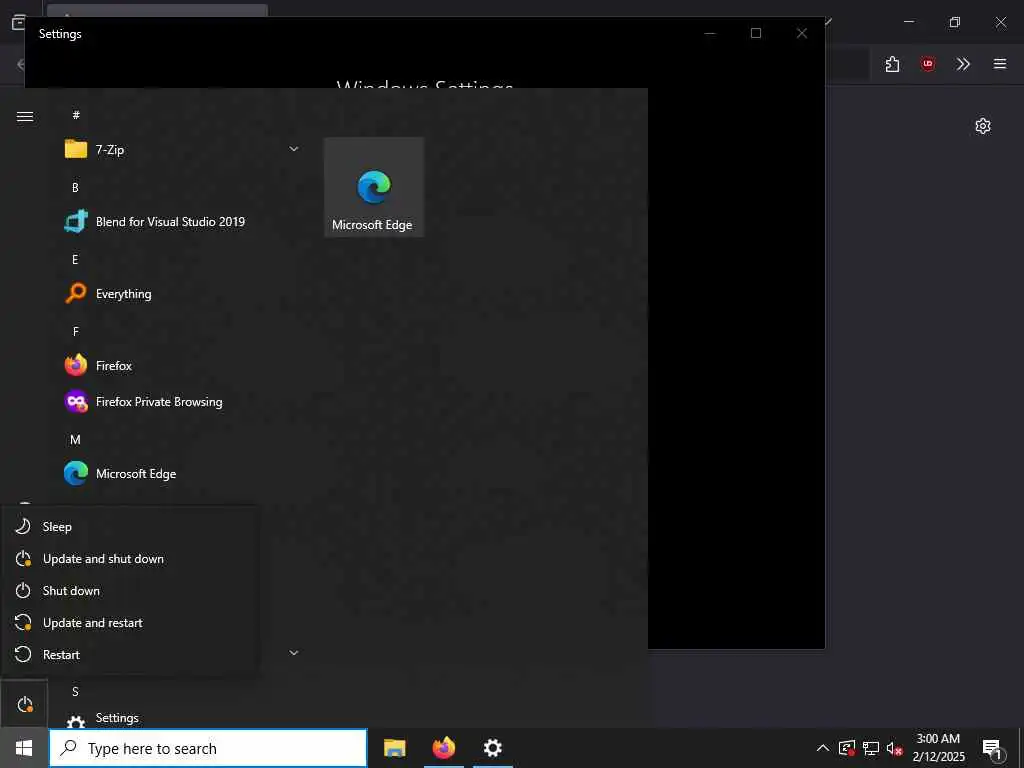This screenshot has height=768, width=1024.
Task: Open the Start menu hamburger expand button
Action: click(x=25, y=116)
